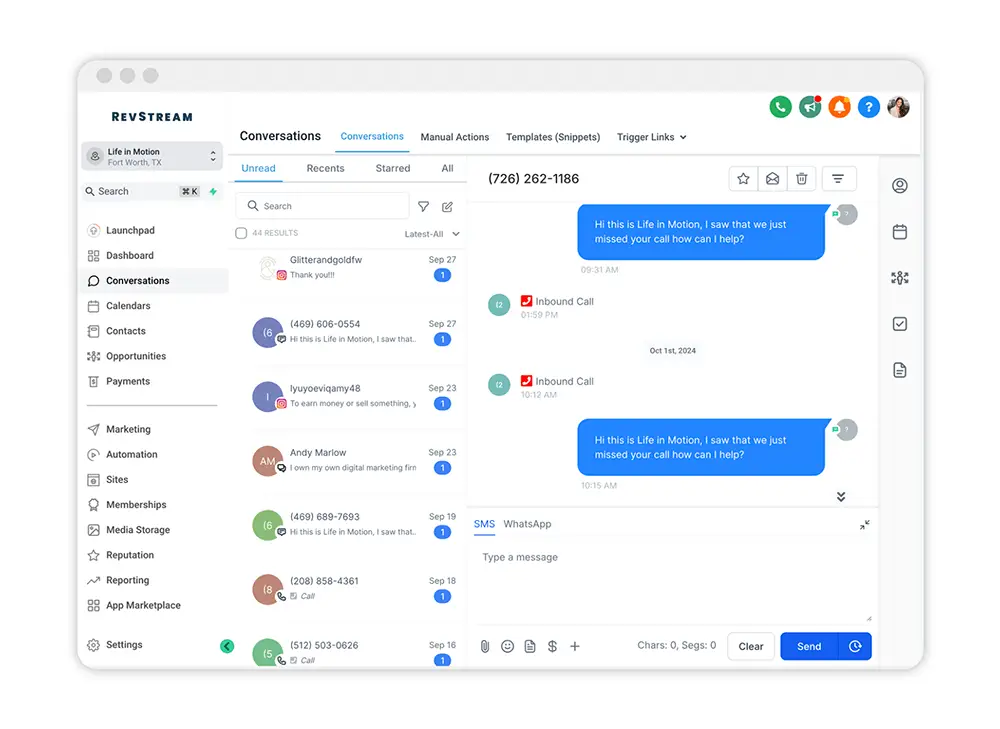The height and width of the screenshot is (729, 1000).
Task: Open calendar icon in right rail
Action: pos(899,232)
